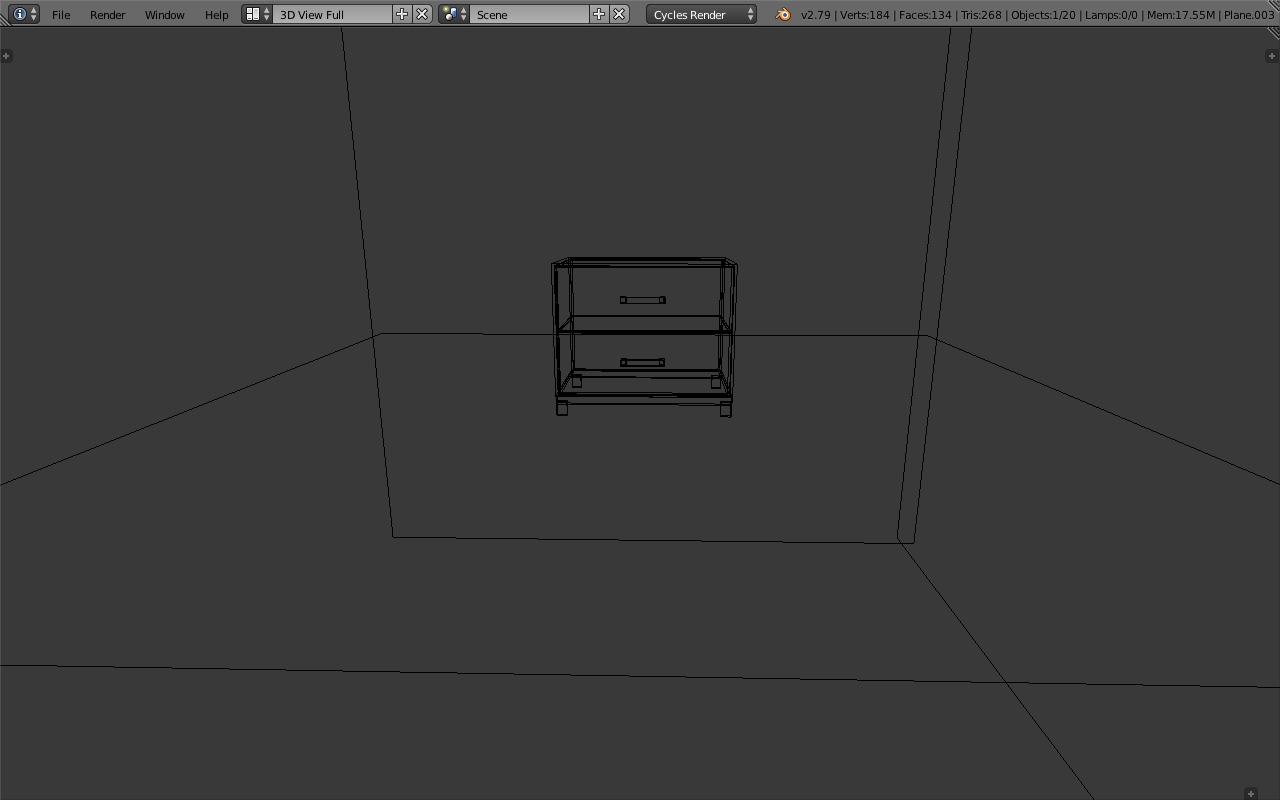Add a new screen layout with plus
The width and height of the screenshot is (1280, 800).
click(402, 14)
